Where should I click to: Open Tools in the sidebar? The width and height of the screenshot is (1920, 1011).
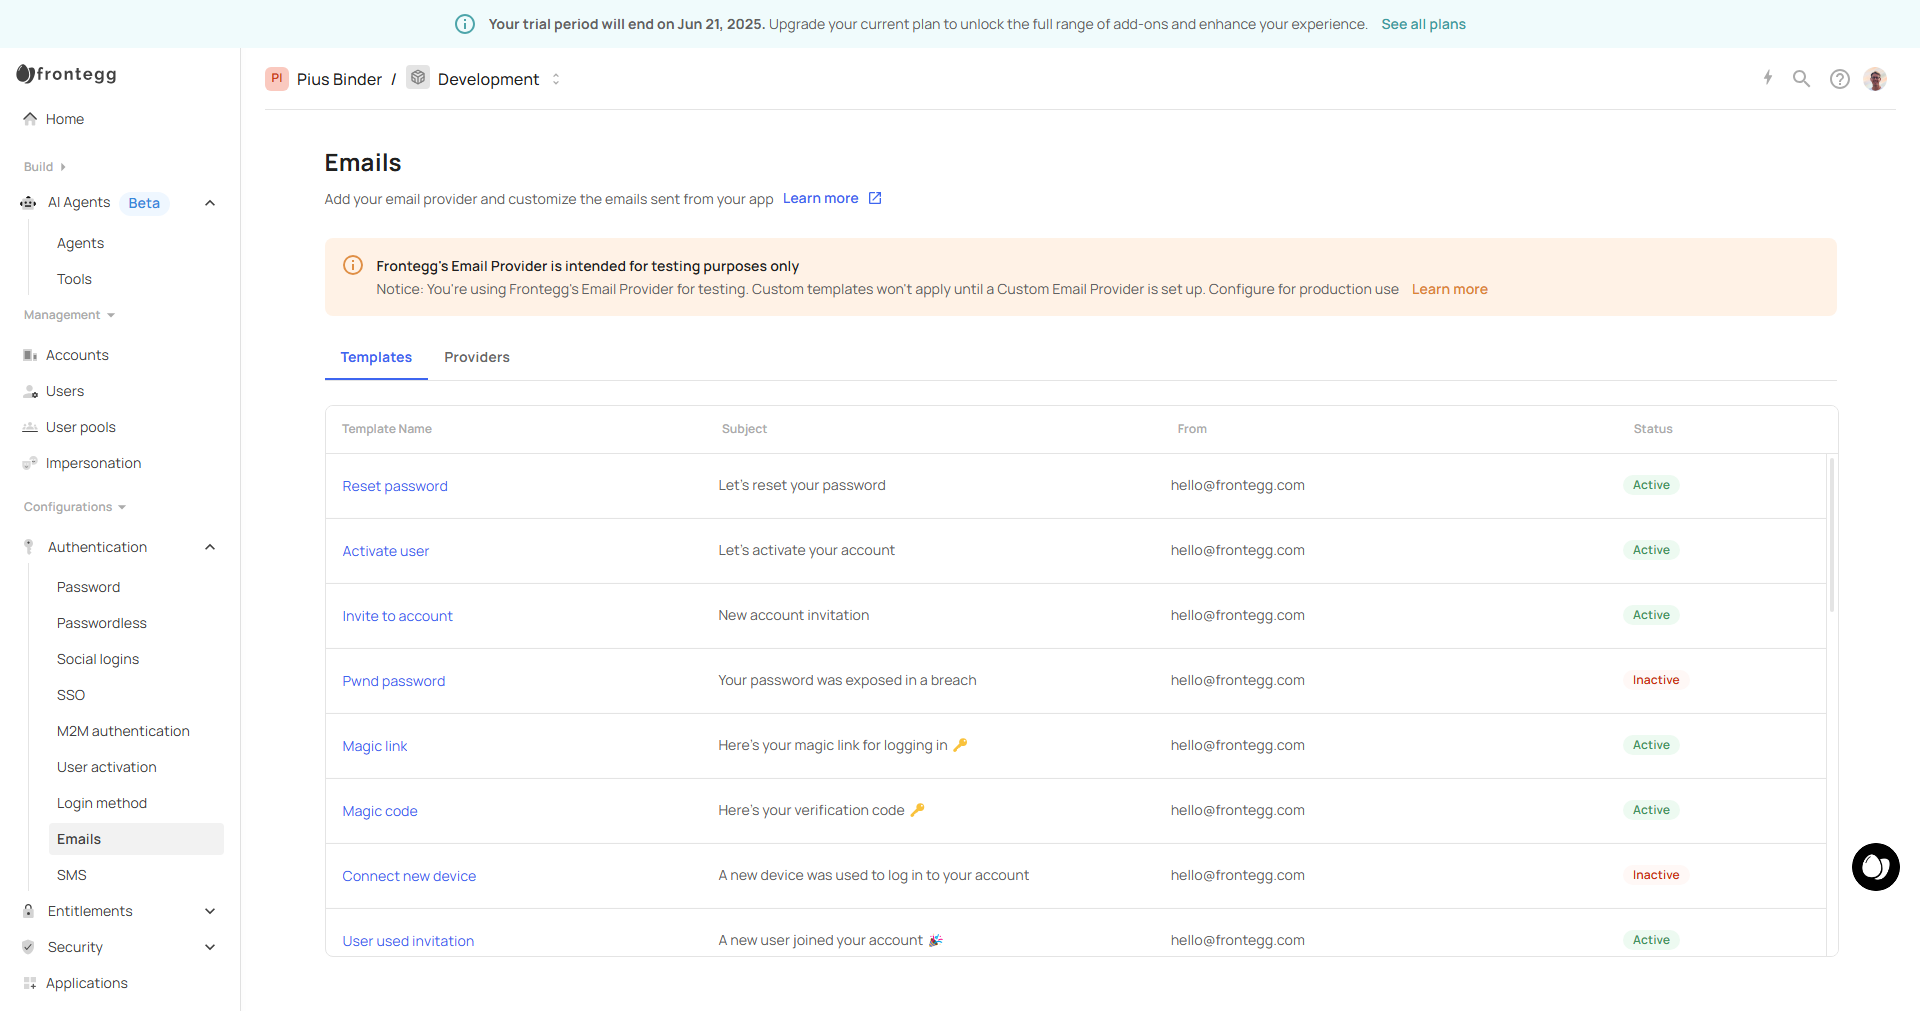74,279
